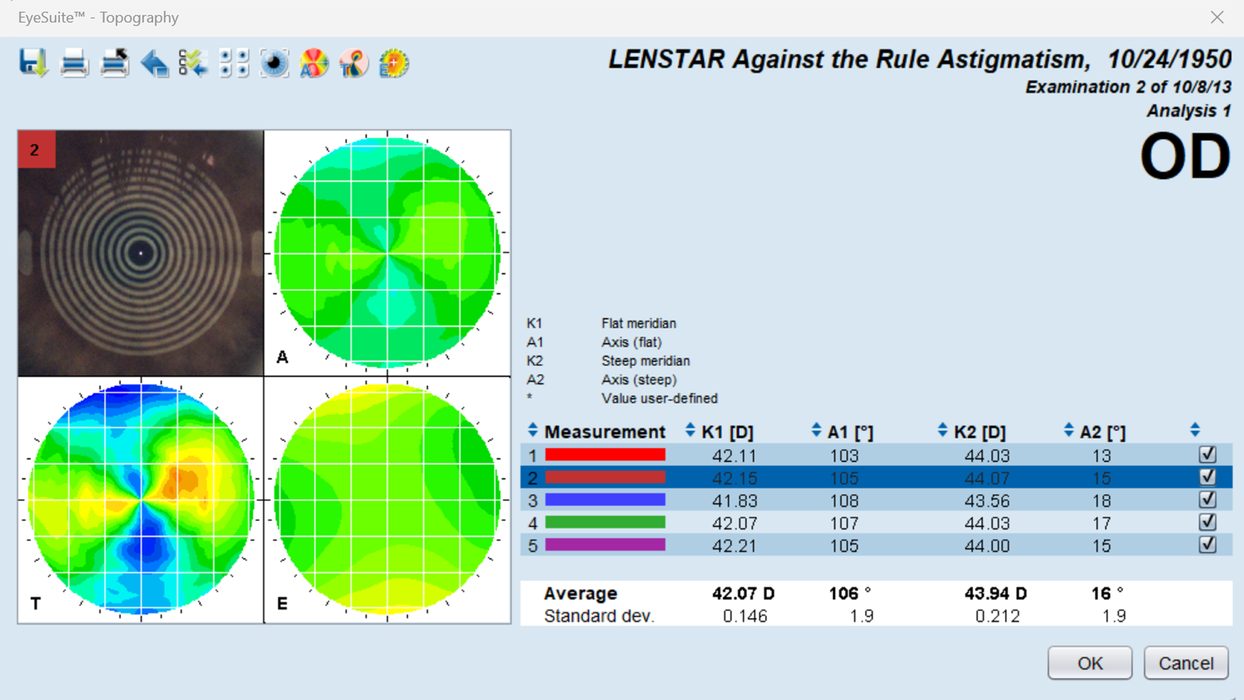Select the multiple map view icon

[233, 62]
